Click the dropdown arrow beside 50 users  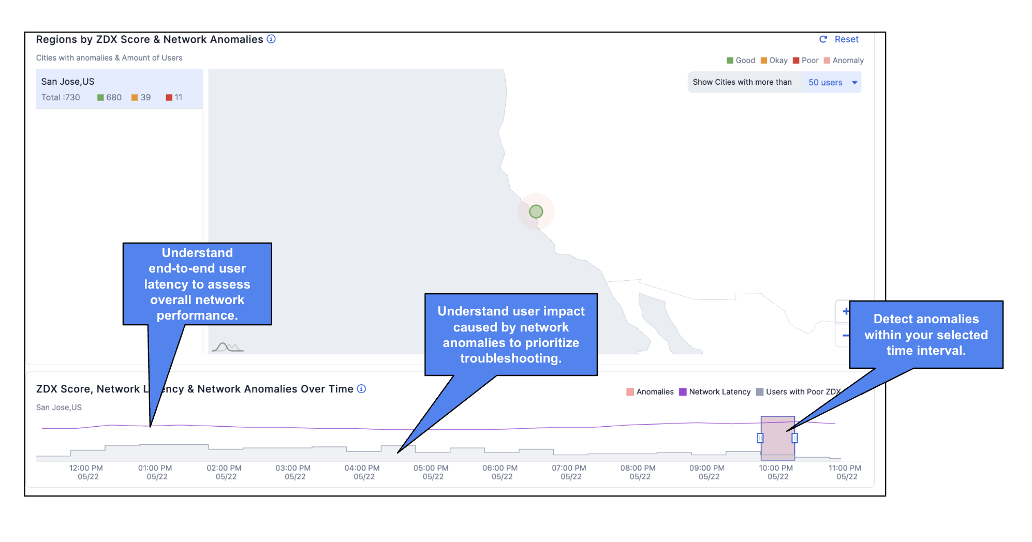[854, 82]
